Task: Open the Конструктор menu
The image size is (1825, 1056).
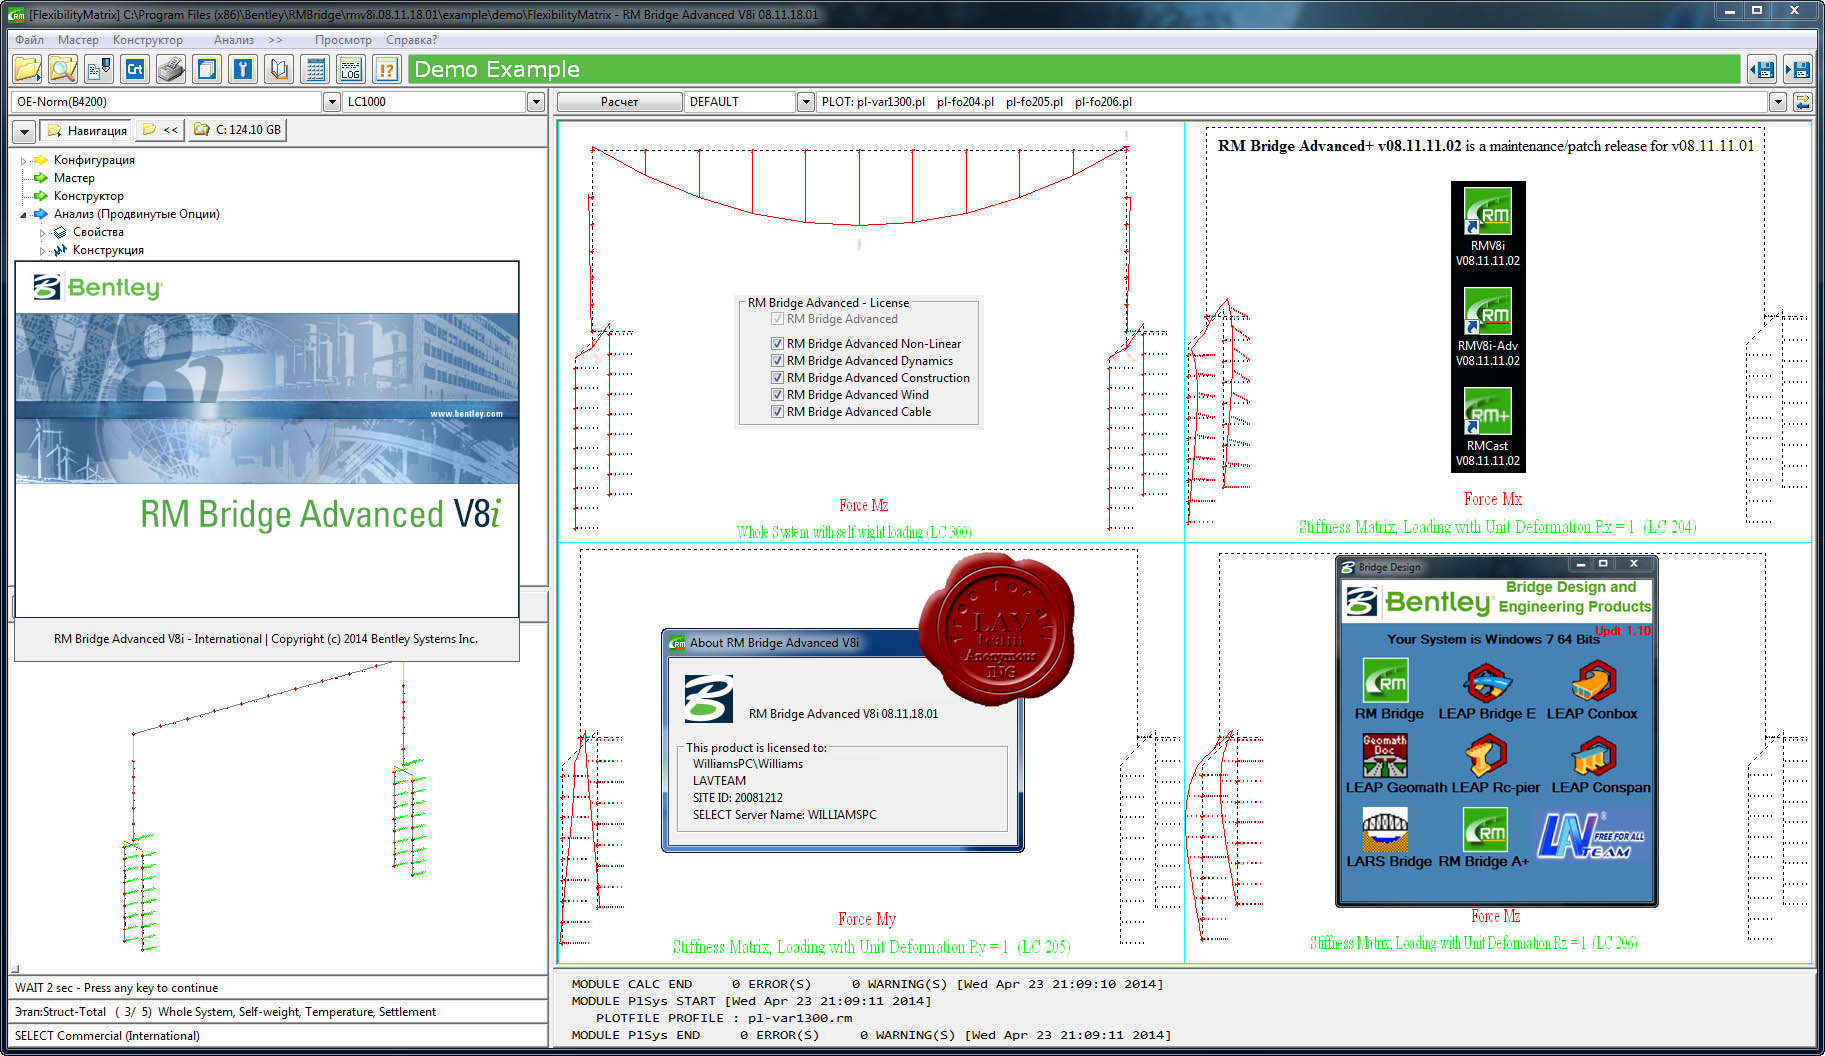Action: pyautogui.click(x=148, y=40)
